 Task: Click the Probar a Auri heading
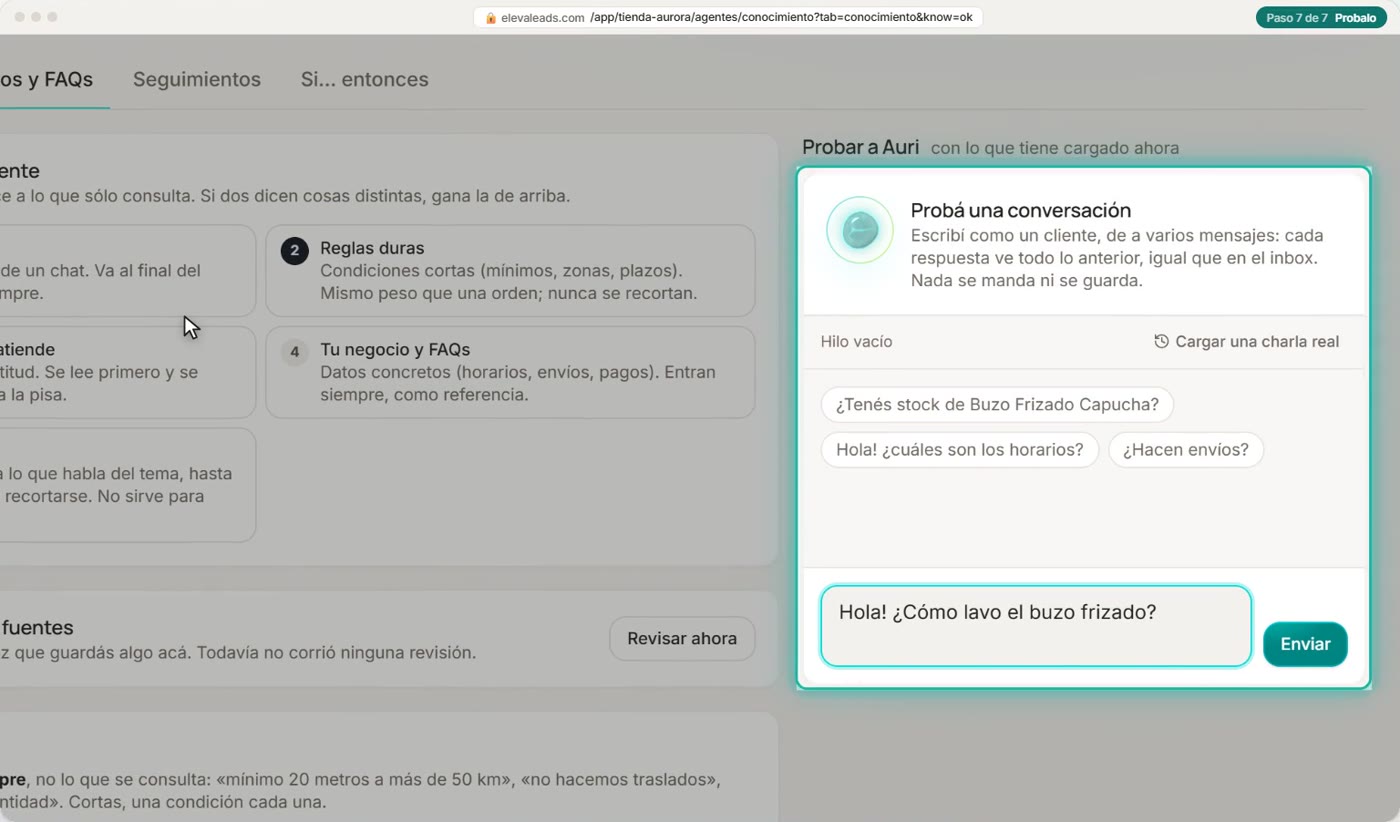tap(861, 148)
